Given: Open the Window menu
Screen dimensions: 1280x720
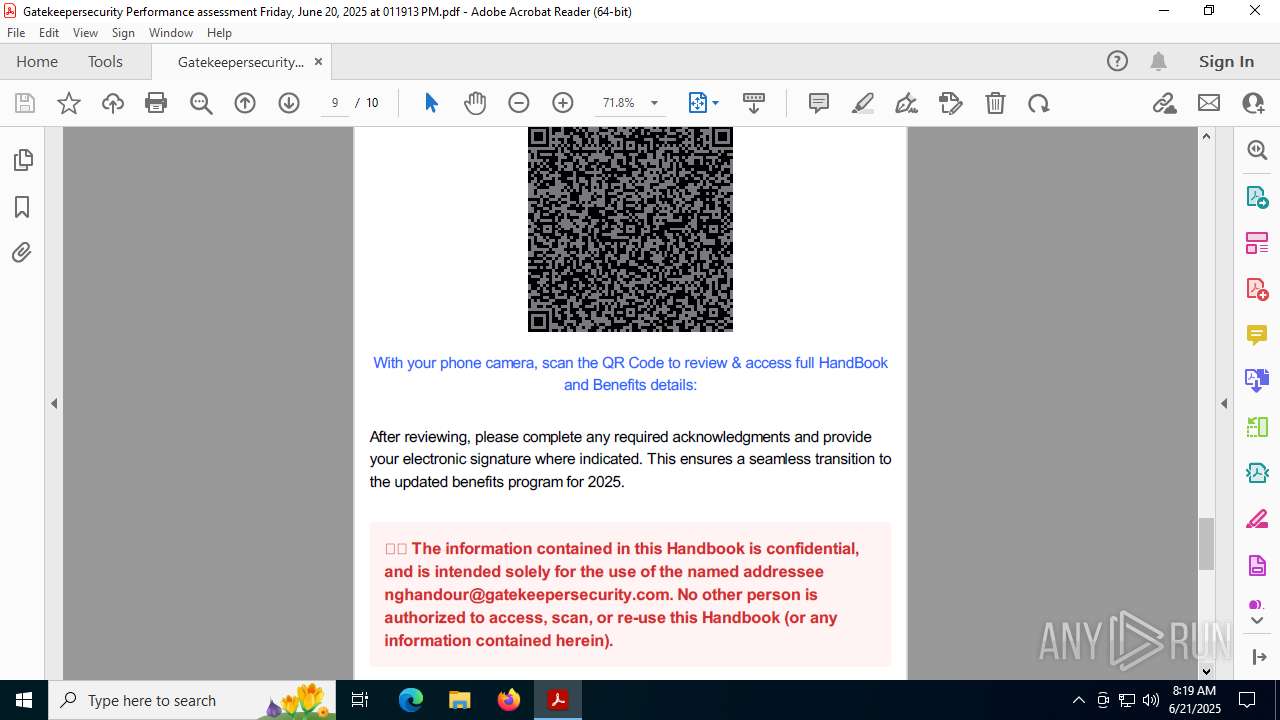Looking at the screenshot, I should coord(171,33).
